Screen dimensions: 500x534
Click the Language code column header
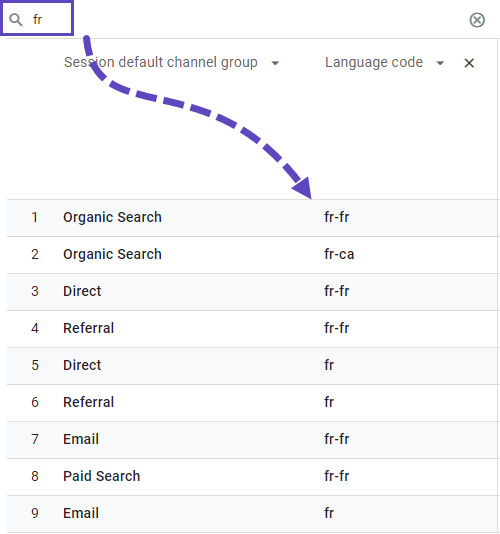374,62
